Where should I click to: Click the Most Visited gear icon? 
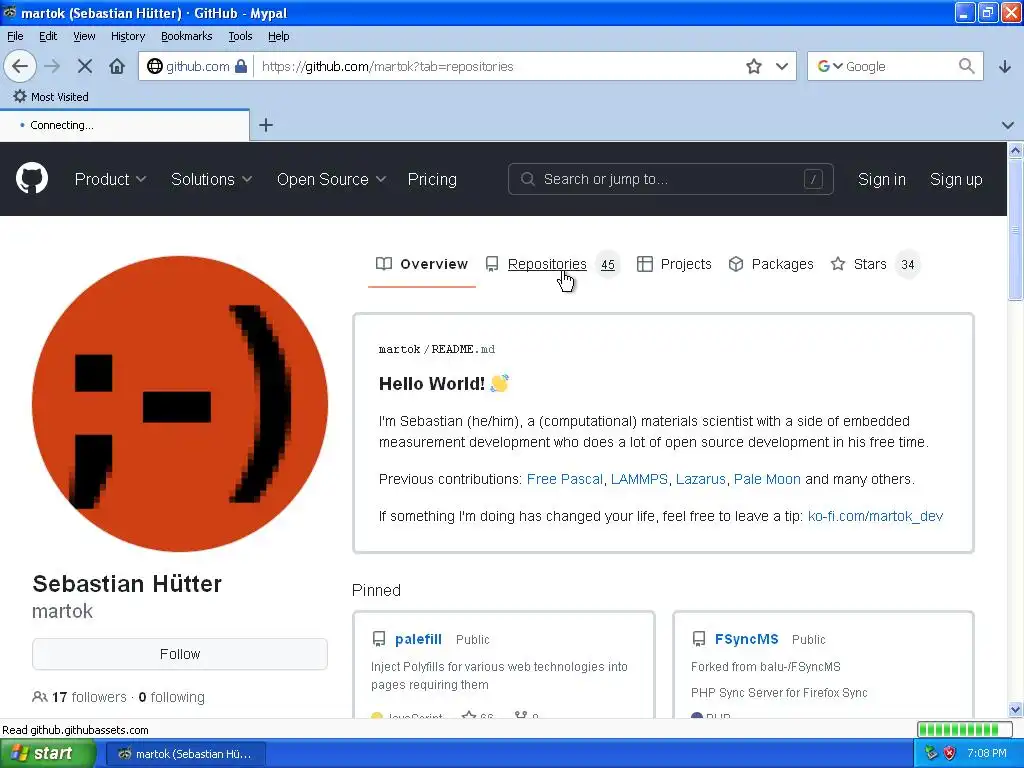20,96
